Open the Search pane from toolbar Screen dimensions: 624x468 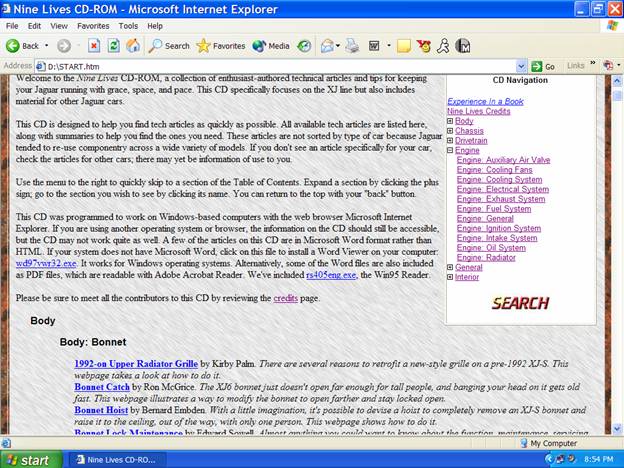(x=169, y=46)
